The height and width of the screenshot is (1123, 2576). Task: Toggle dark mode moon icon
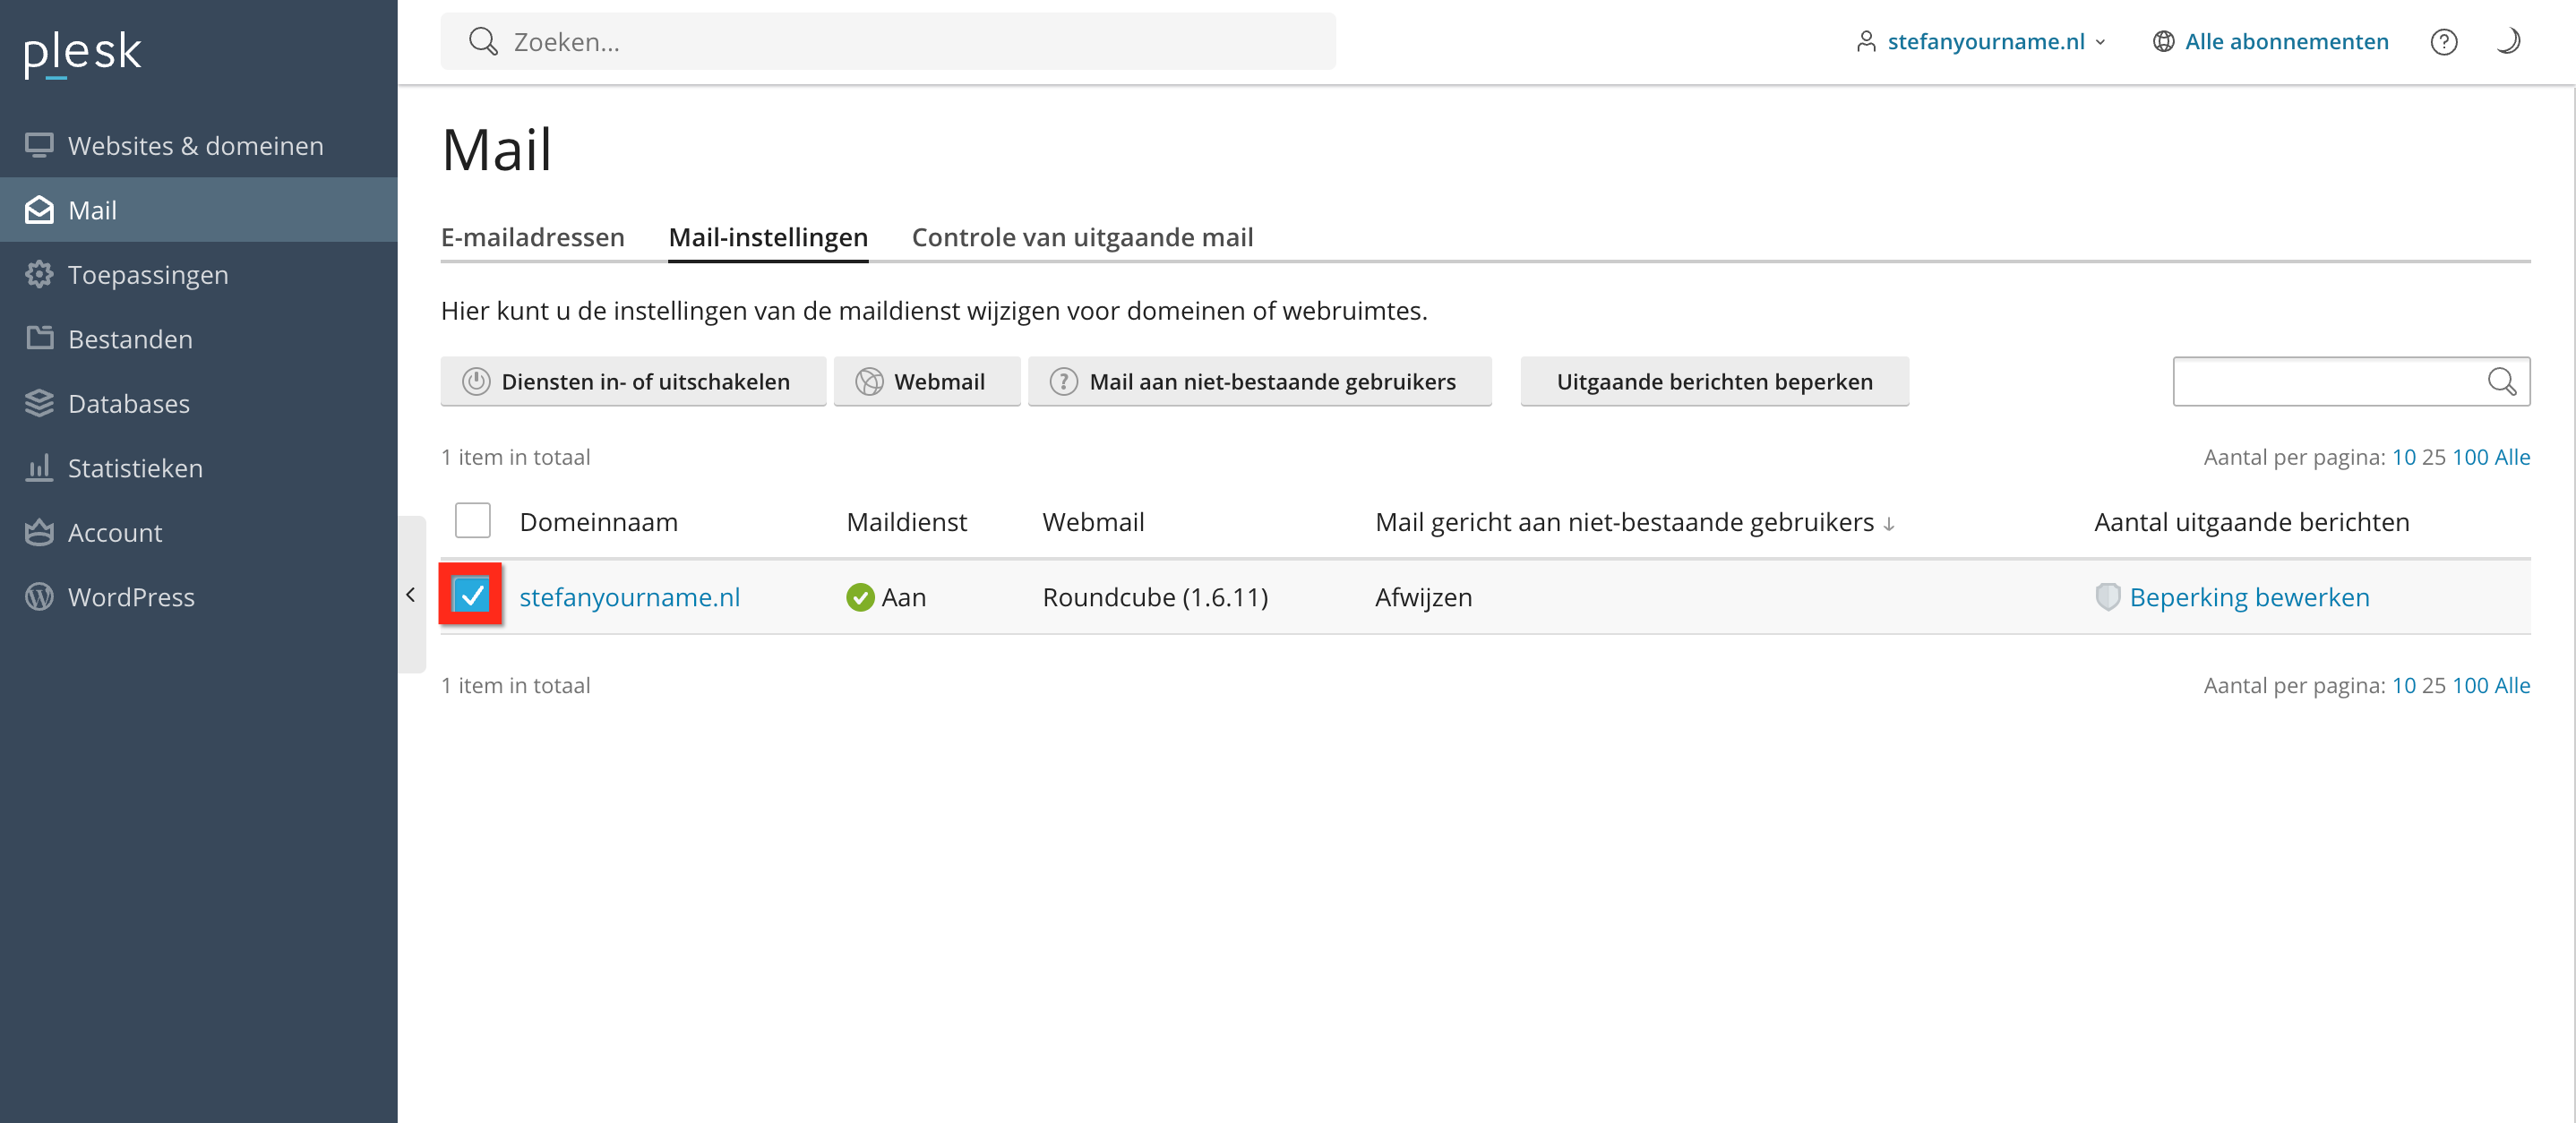click(2507, 42)
